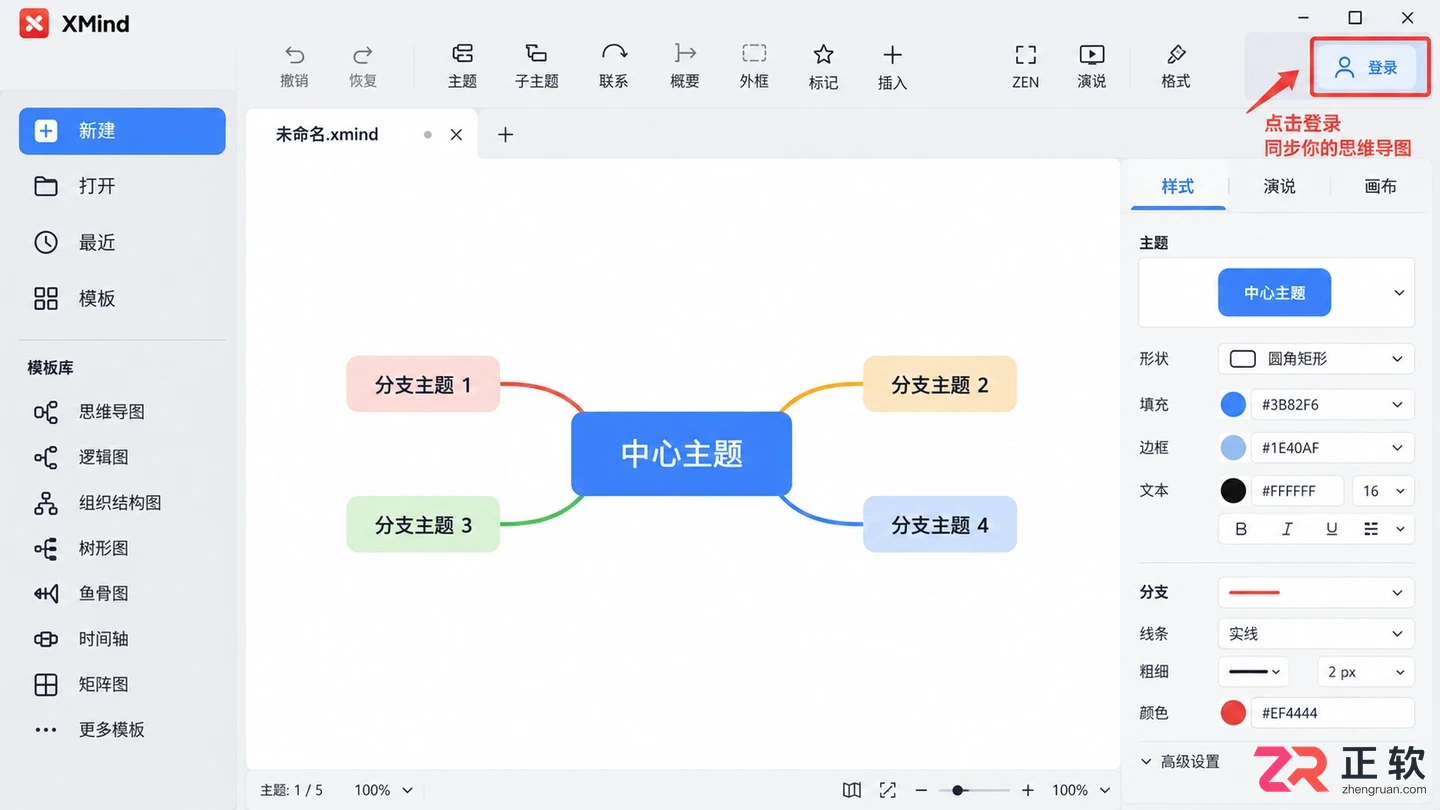Screen dimensions: 1440x810
Task: Click the black text color swatch
Action: pos(1233,491)
